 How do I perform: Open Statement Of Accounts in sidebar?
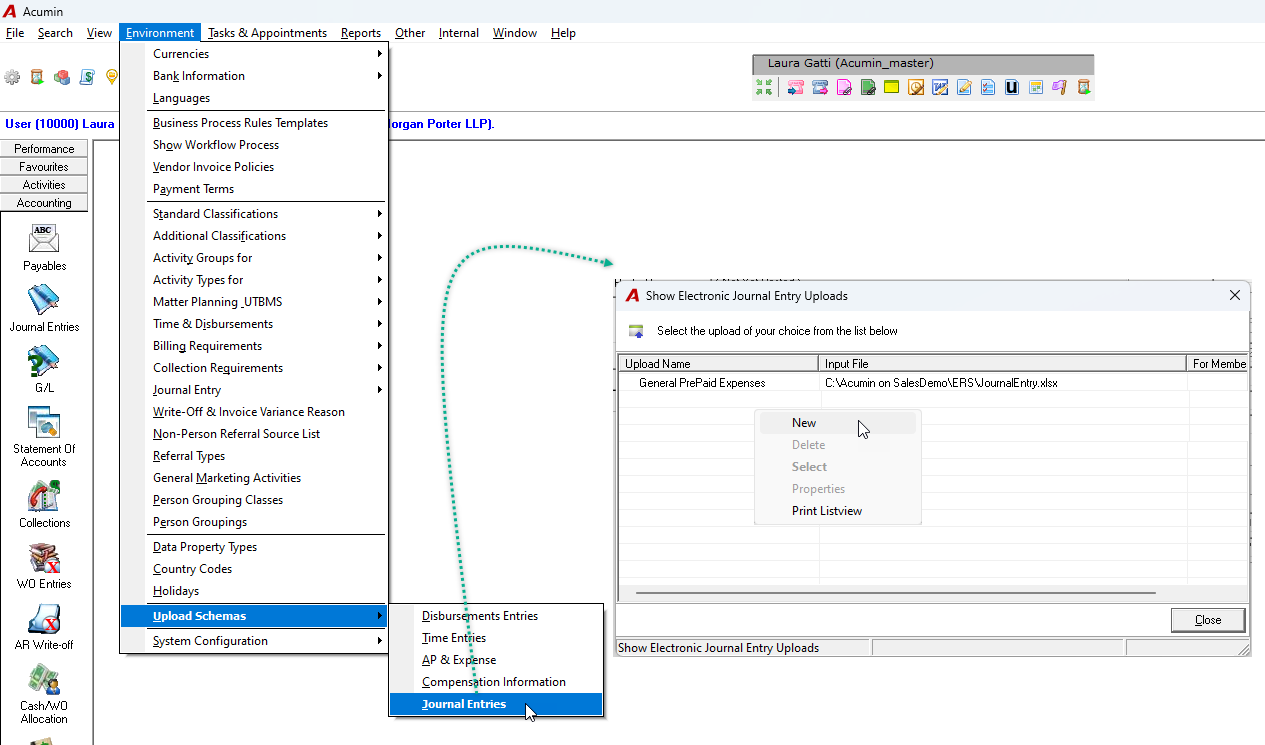pyautogui.click(x=44, y=437)
